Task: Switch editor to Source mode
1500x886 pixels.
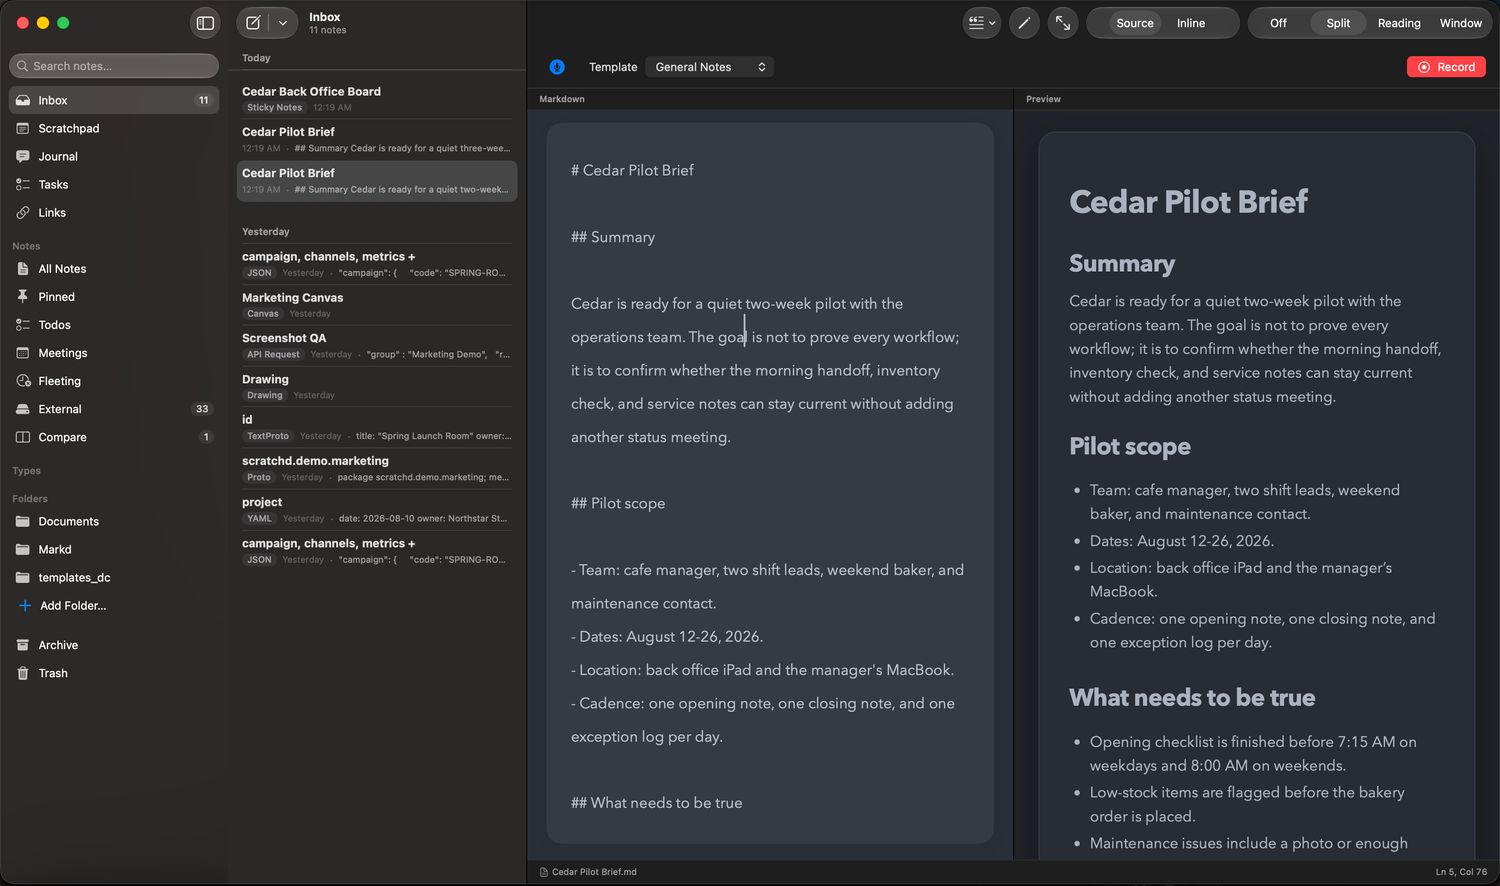Action: point(1134,23)
